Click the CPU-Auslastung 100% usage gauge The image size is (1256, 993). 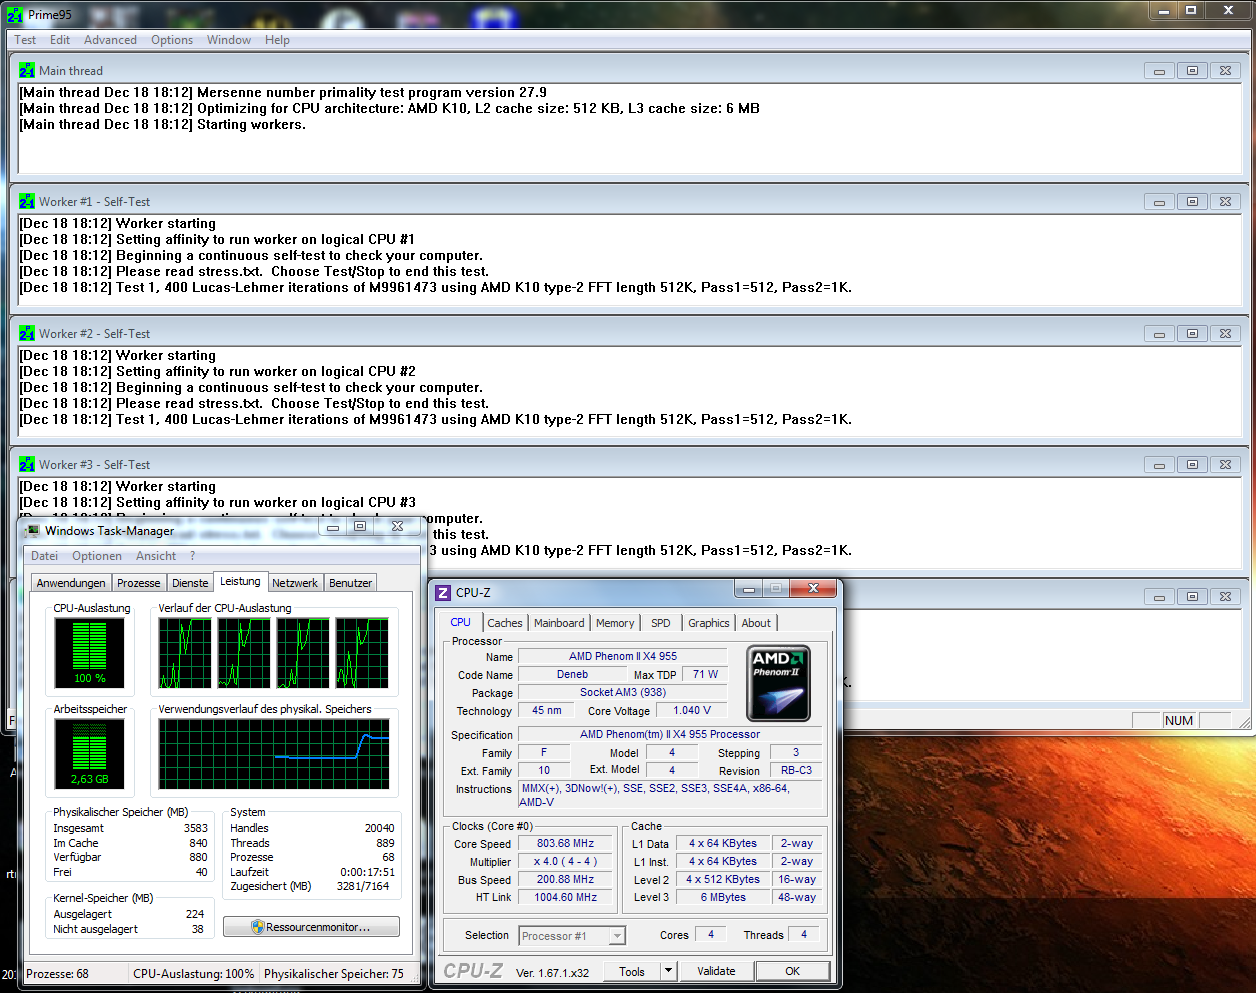(90, 652)
